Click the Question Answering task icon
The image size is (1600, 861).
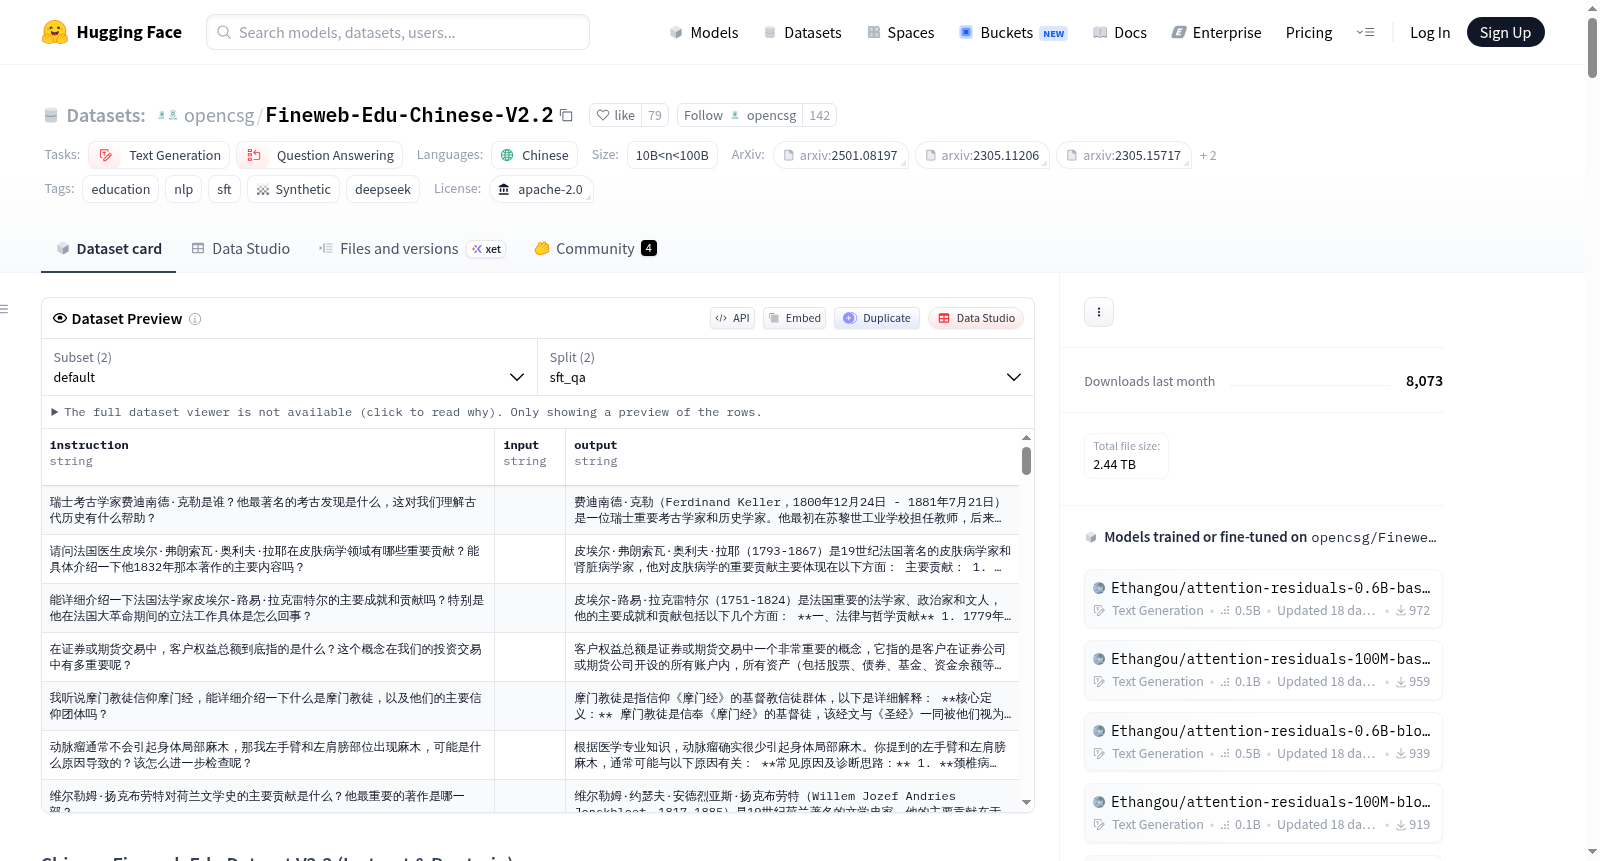(254, 155)
